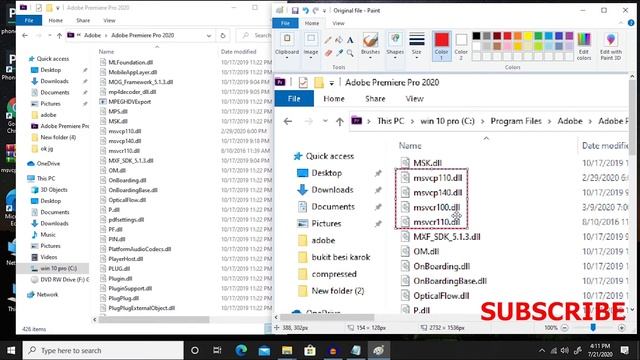
Task: Open the View tab in Explorer window
Action: click(109, 20)
